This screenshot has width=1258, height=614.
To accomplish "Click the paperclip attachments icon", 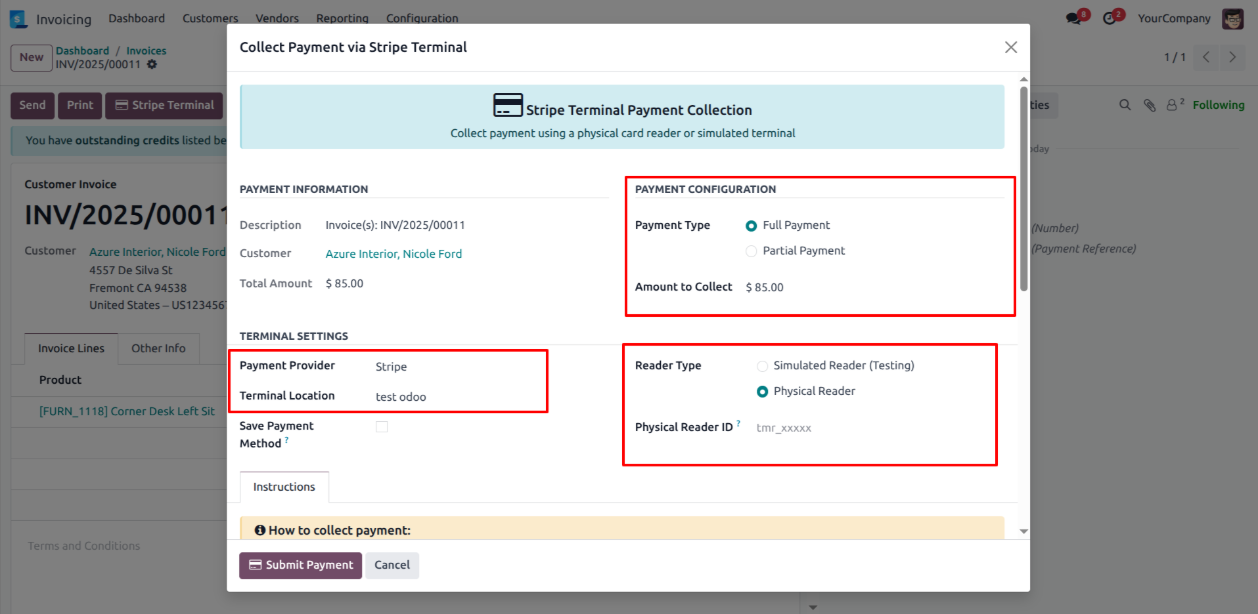I will pos(1150,105).
